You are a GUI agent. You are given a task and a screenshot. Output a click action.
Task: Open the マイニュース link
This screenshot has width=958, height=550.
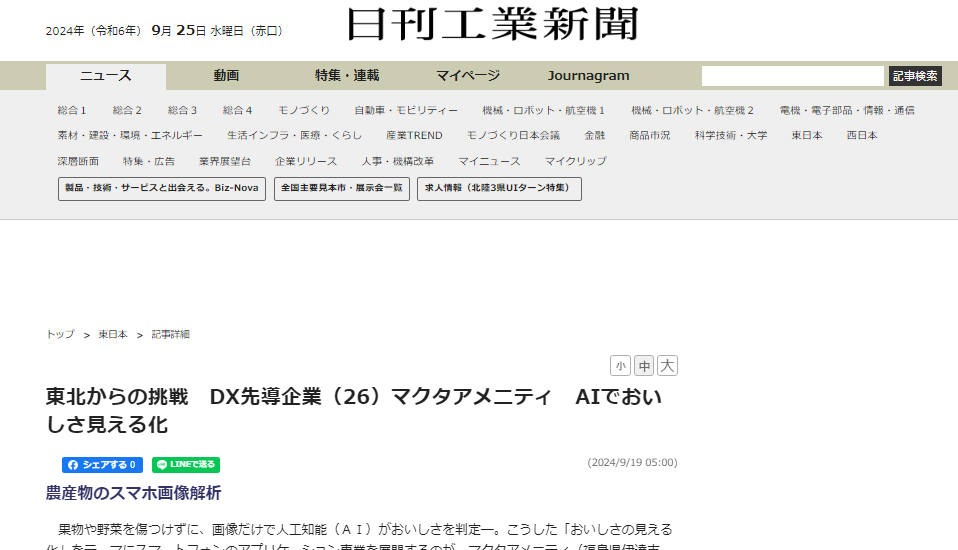489,161
